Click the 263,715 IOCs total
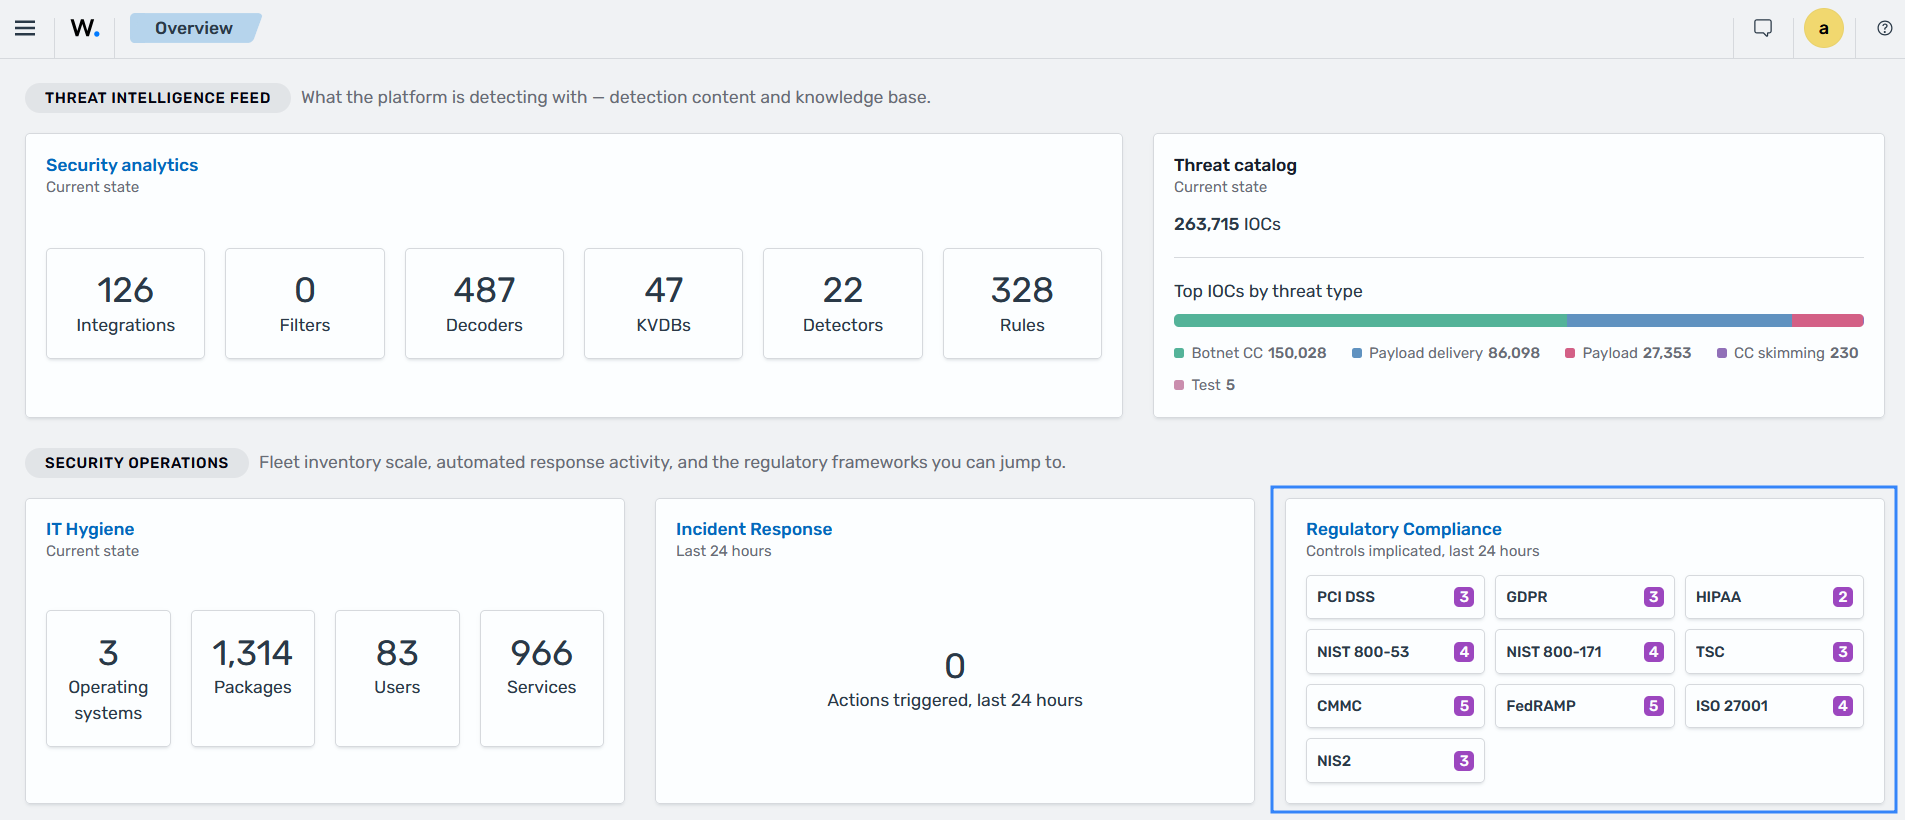Image resolution: width=1905 pixels, height=820 pixels. tap(1227, 224)
